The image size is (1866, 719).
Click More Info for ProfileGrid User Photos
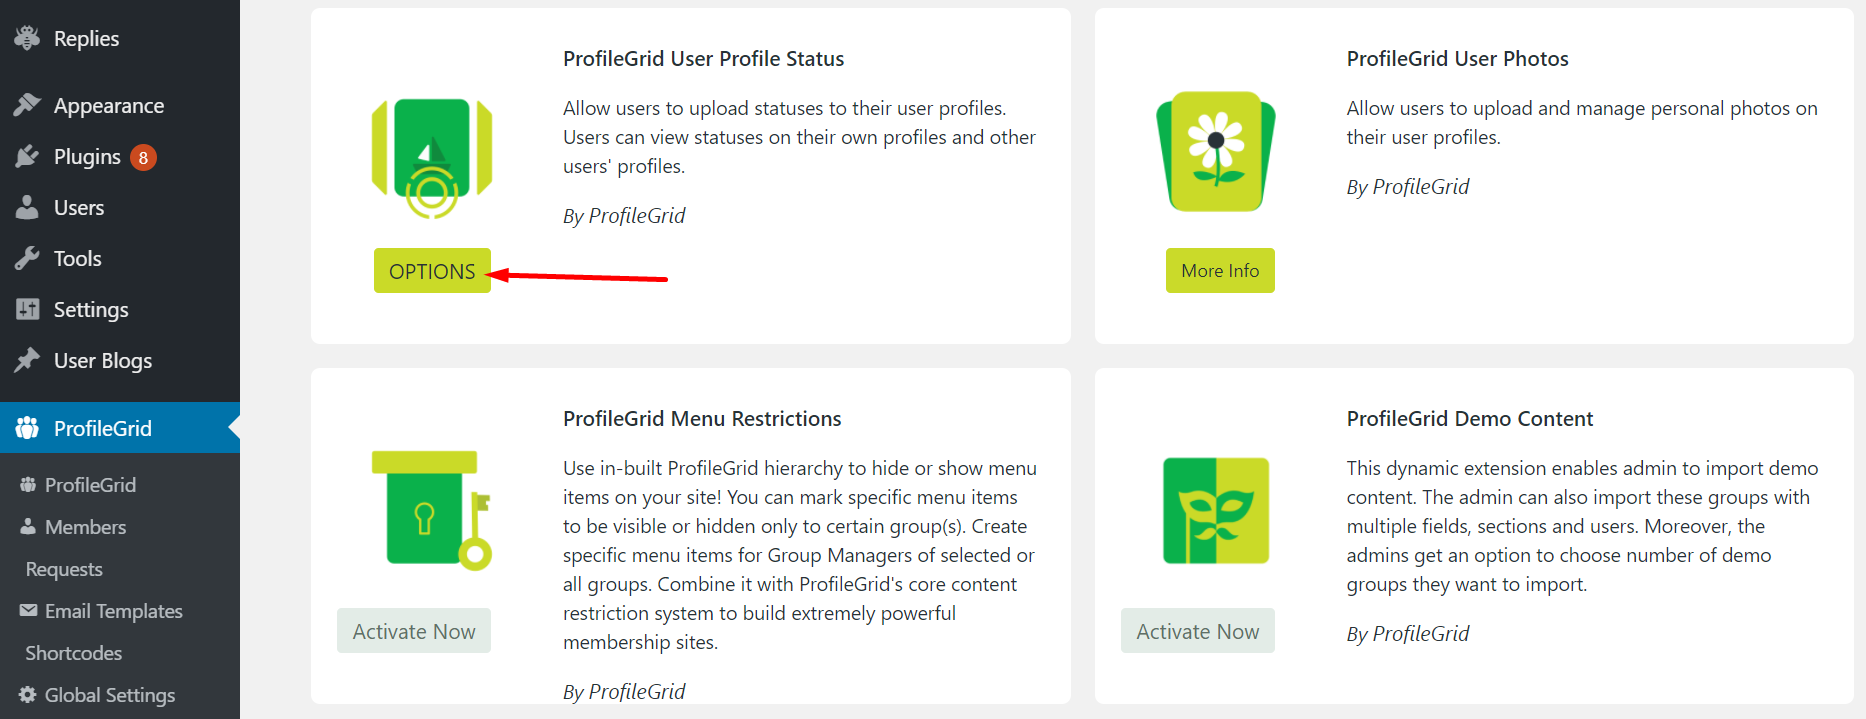click(1219, 270)
